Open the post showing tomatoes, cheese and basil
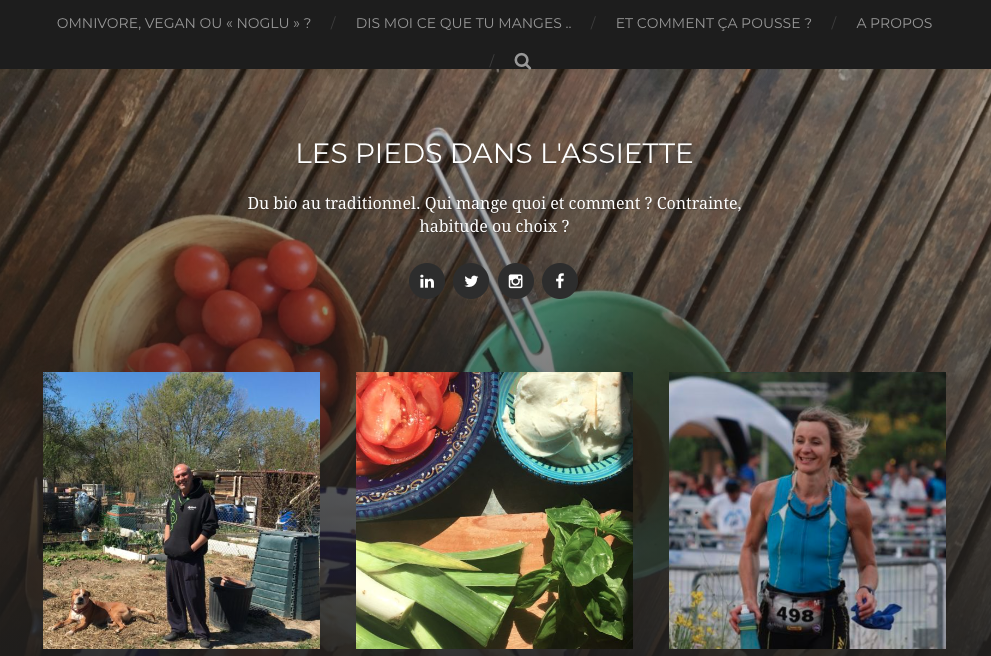Viewport: 991px width, 656px height. pos(494,511)
